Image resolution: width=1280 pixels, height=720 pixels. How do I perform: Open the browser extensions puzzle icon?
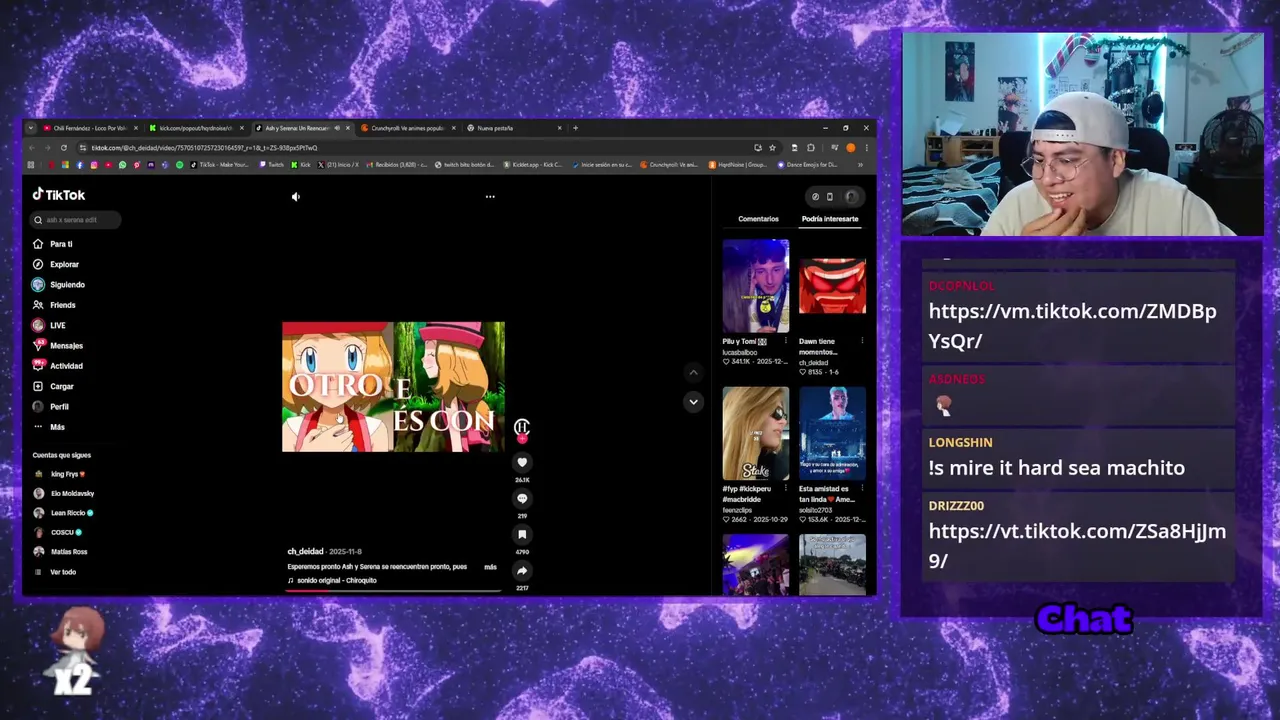pyautogui.click(x=811, y=148)
